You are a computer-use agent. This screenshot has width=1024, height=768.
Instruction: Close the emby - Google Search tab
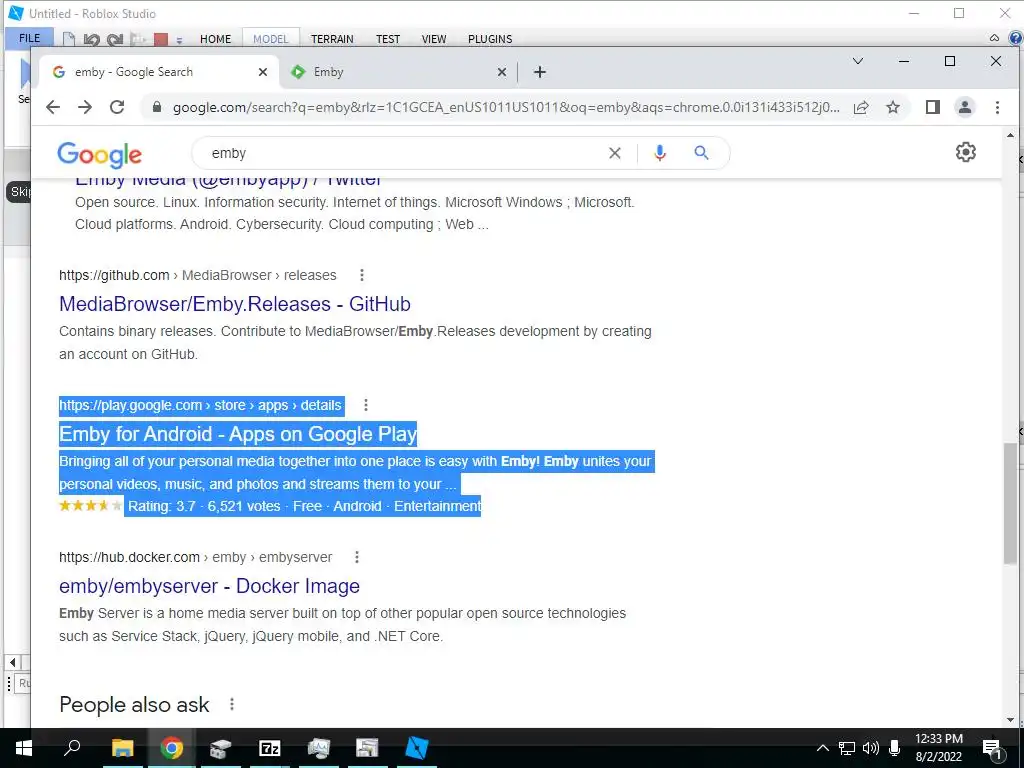point(263,72)
